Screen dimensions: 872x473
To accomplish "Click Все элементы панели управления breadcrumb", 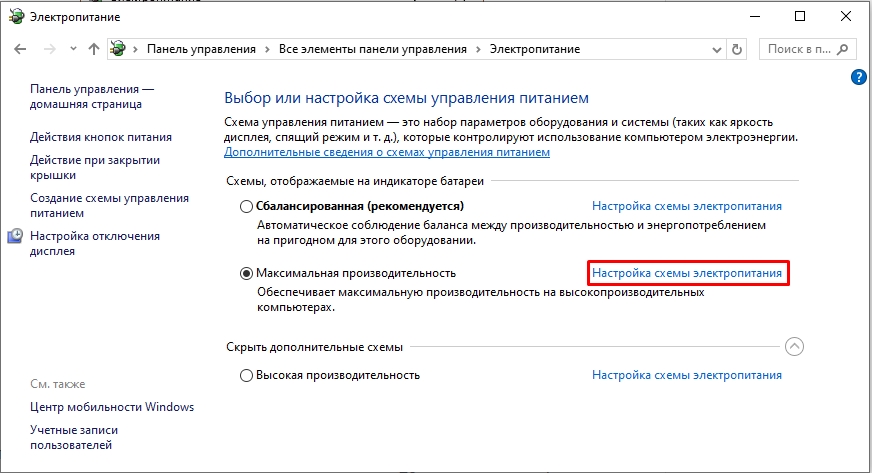I will (372, 49).
